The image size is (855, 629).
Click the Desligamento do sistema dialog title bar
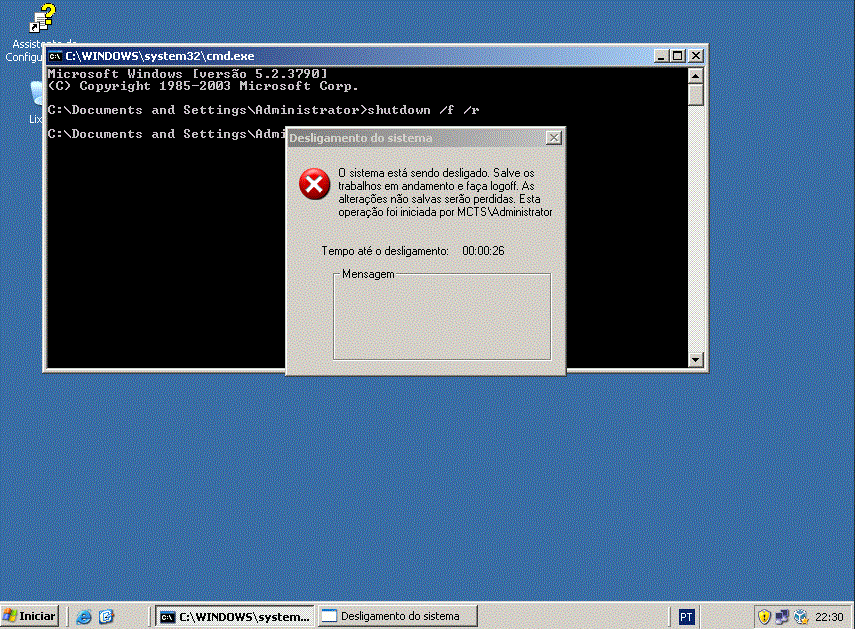[416, 138]
